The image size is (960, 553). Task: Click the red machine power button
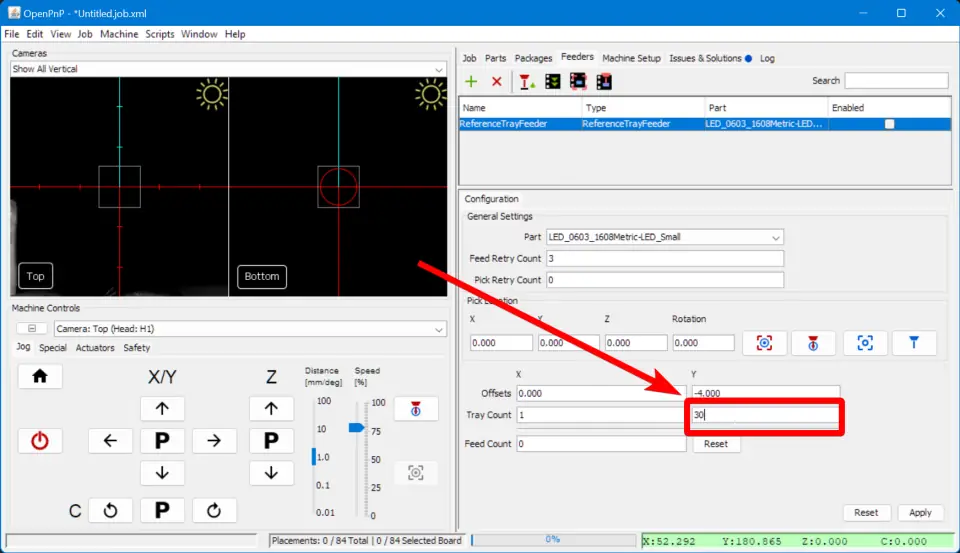[x=40, y=440]
